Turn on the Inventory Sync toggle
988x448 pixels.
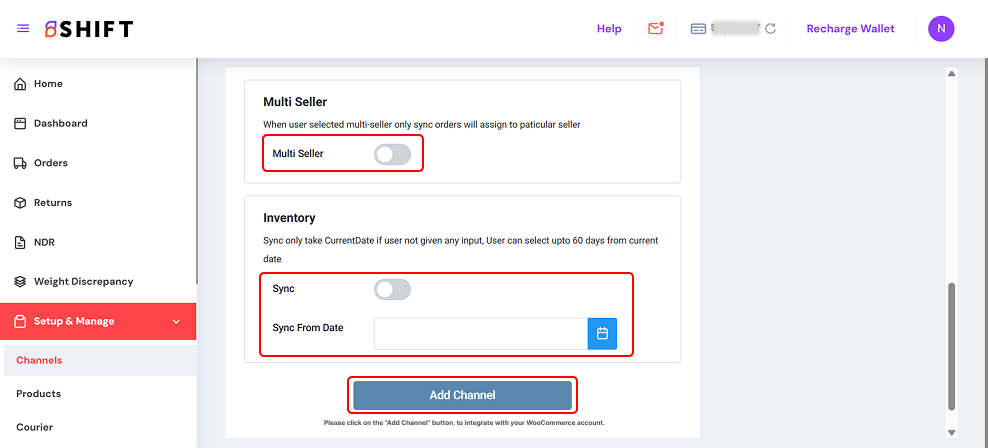(392, 289)
